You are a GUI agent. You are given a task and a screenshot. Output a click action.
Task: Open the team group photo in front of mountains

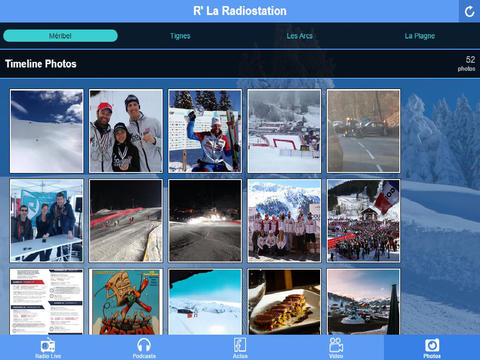284,221
